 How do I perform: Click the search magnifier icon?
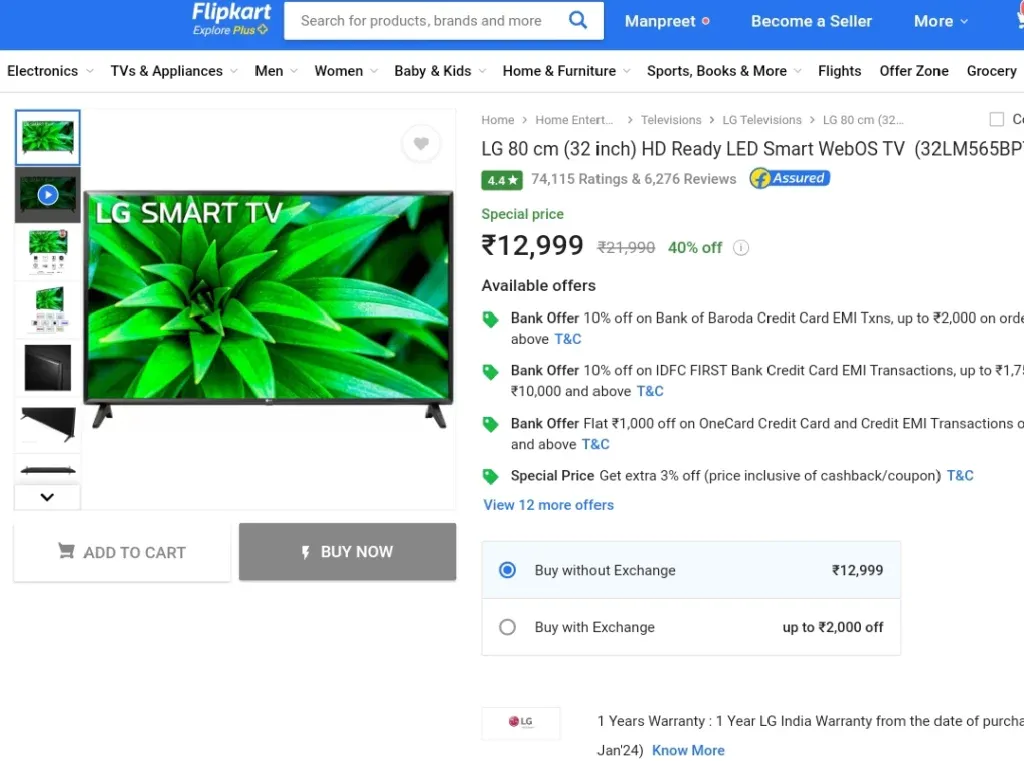click(x=577, y=20)
